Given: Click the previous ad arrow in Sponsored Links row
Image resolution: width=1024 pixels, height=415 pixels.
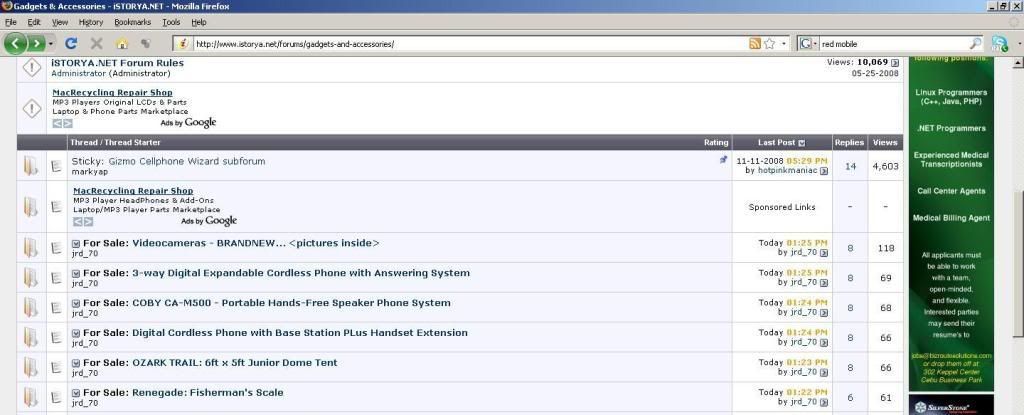Looking at the screenshot, I should pos(78,222).
